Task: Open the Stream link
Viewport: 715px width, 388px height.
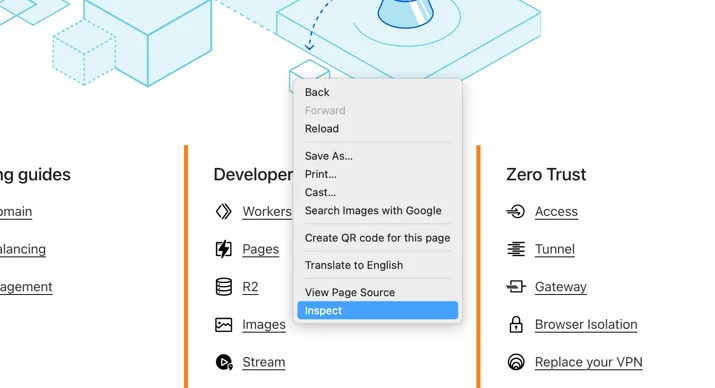Action: click(264, 362)
